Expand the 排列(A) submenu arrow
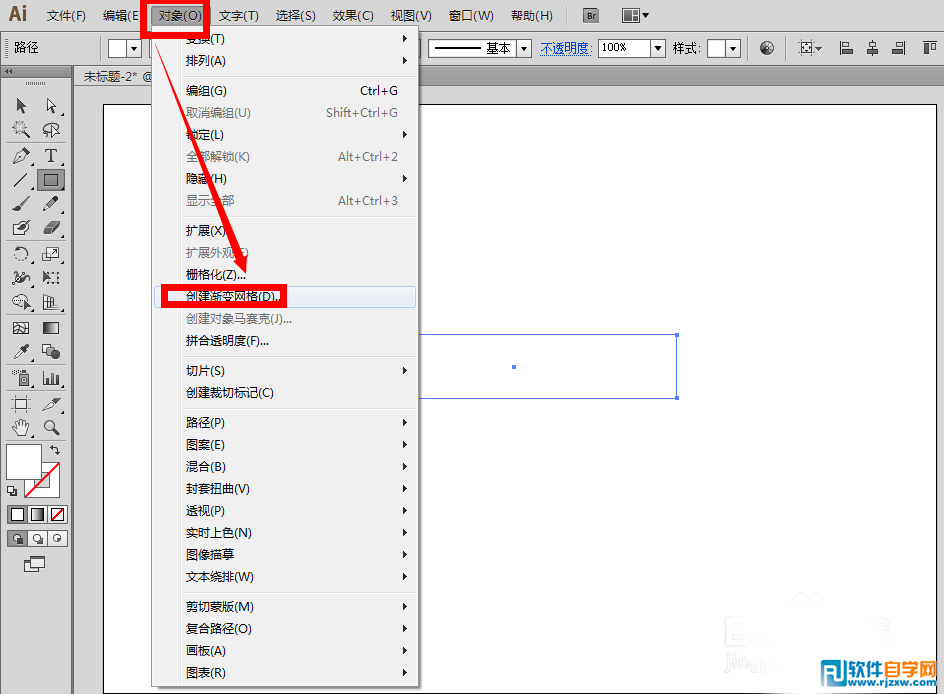 click(405, 61)
